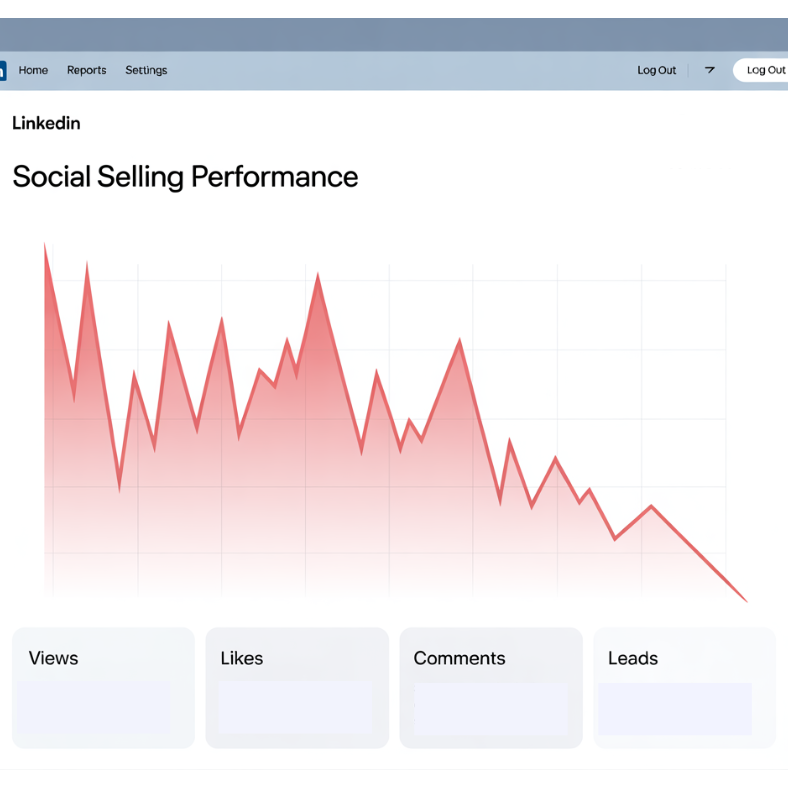Click the Views card title

(53, 658)
